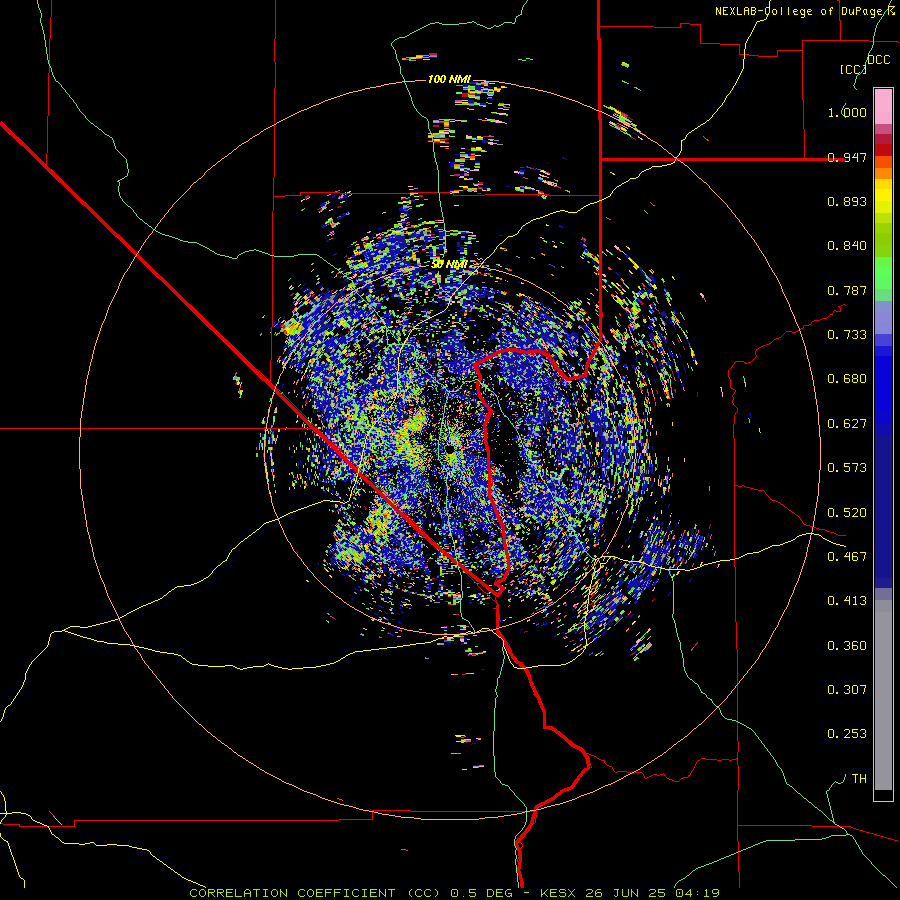Click the 0.467 legend value
900x900 pixels.
pos(847,557)
